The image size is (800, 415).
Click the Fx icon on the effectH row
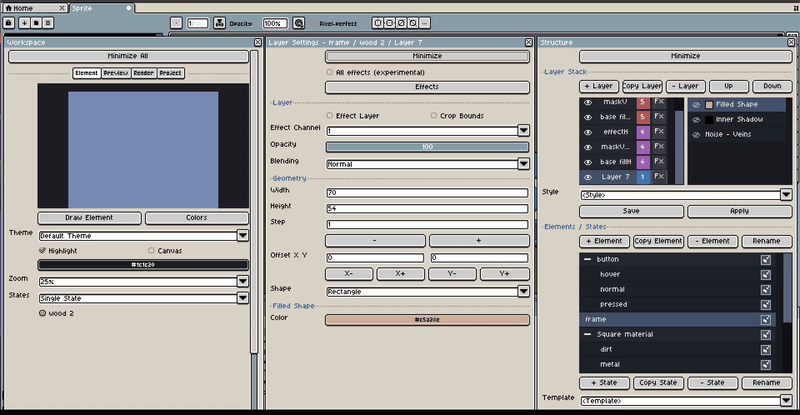tap(659, 132)
